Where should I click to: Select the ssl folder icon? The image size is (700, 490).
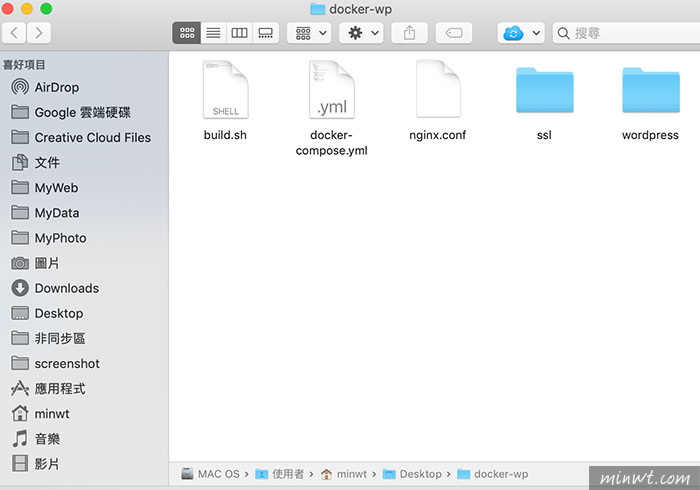pos(545,90)
